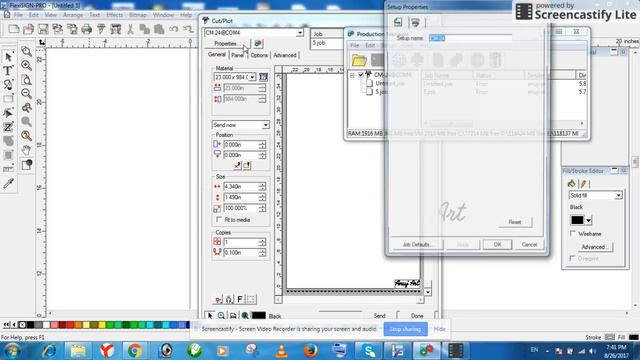Click the F icon at Cut/Plot bottom
The width and height of the screenshot is (640, 360).
[x=240, y=299]
